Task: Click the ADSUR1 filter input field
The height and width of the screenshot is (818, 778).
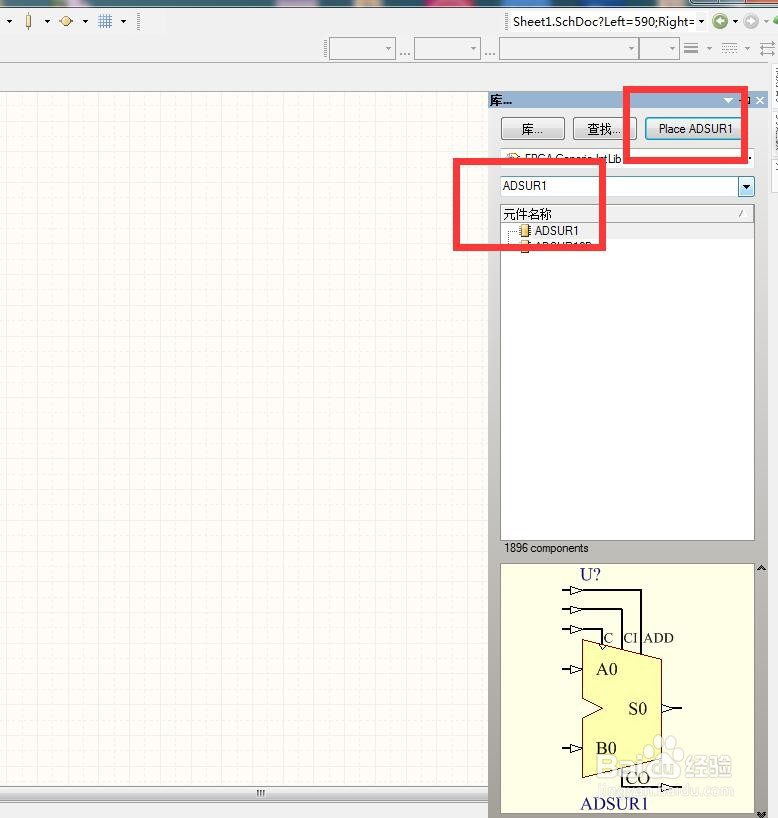Action: (619, 186)
